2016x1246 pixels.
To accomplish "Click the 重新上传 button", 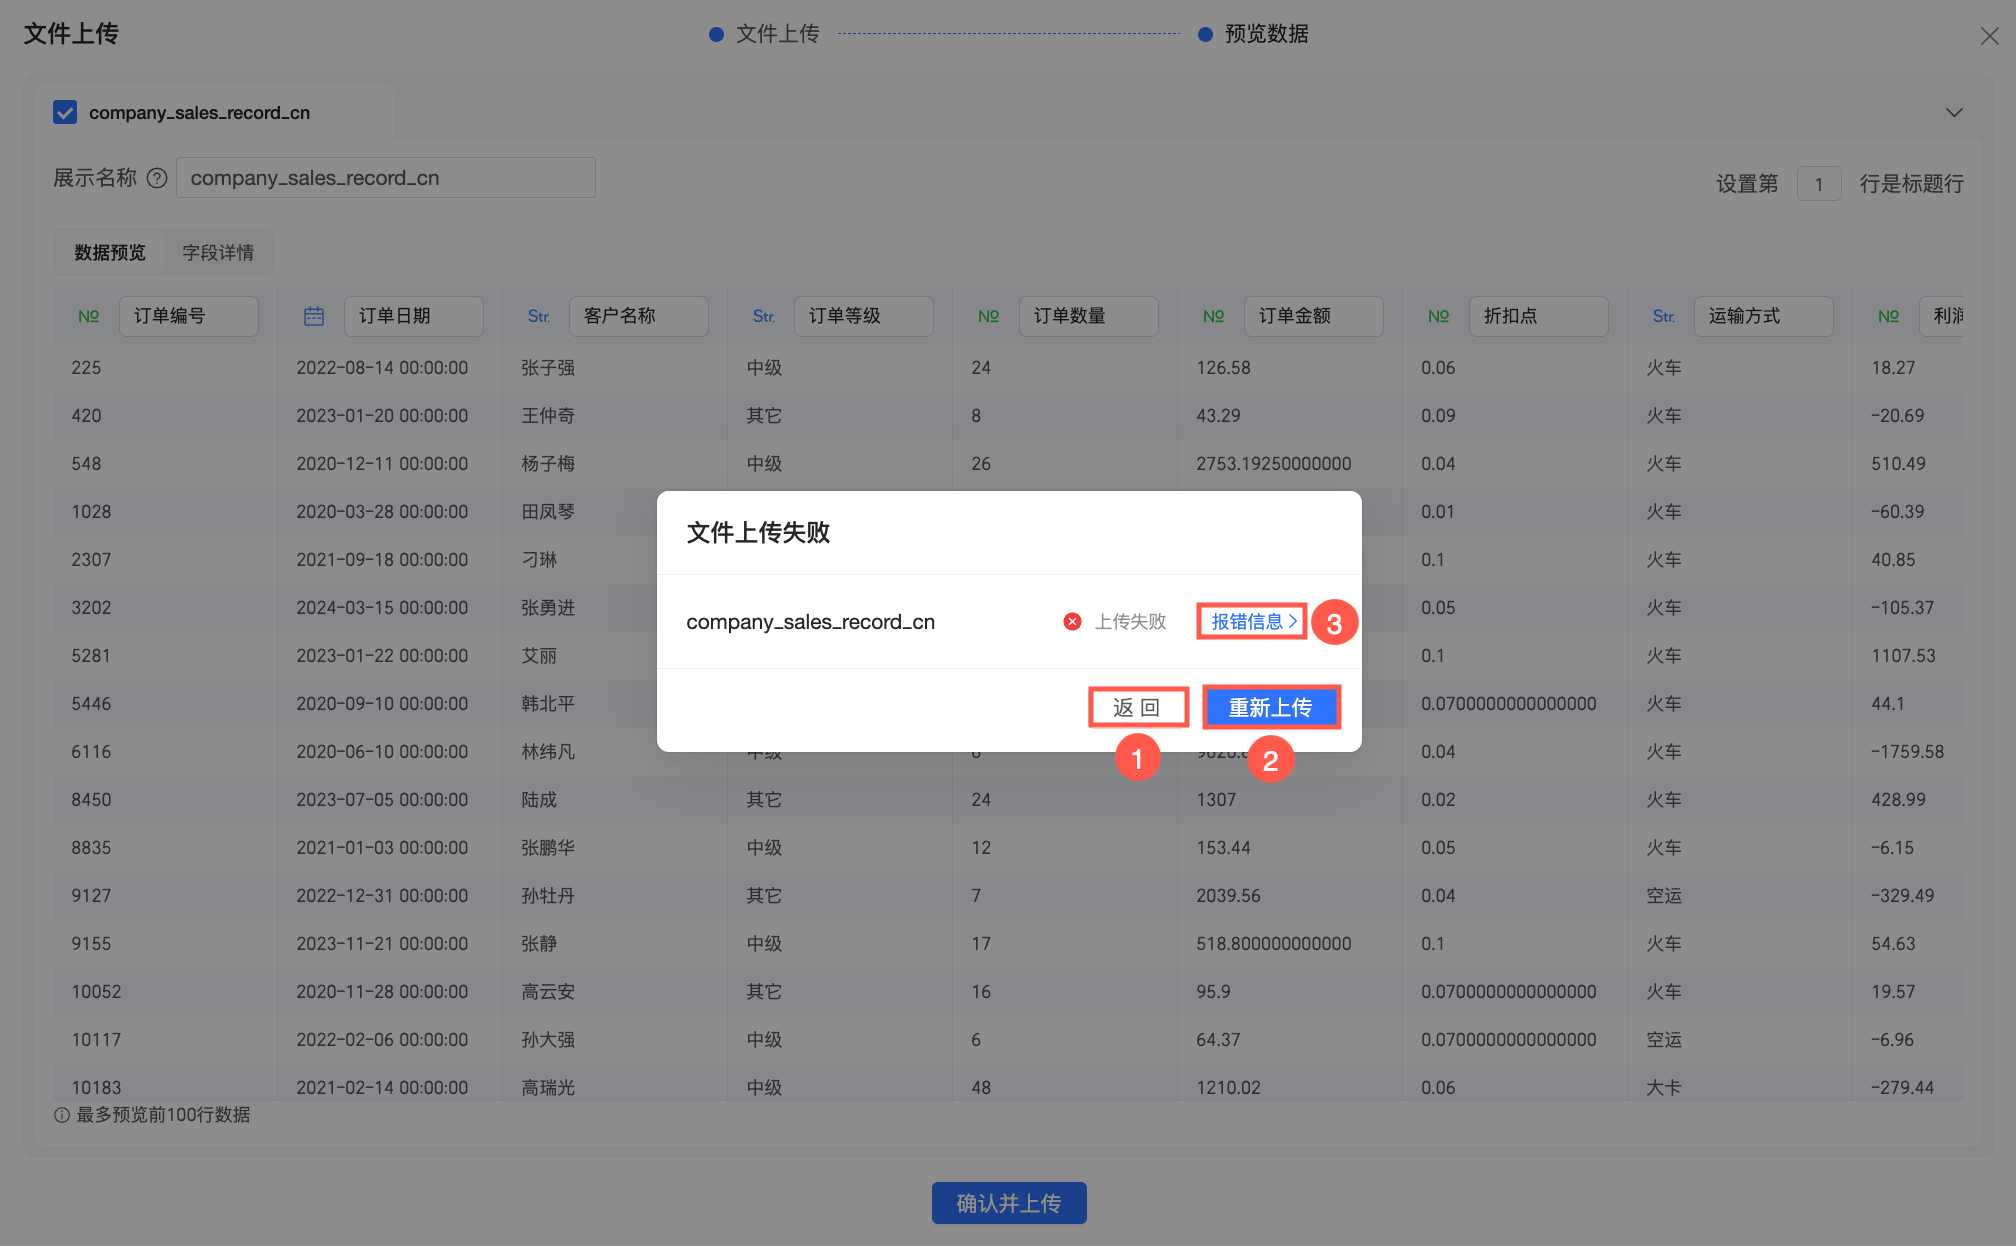I will click(1270, 708).
